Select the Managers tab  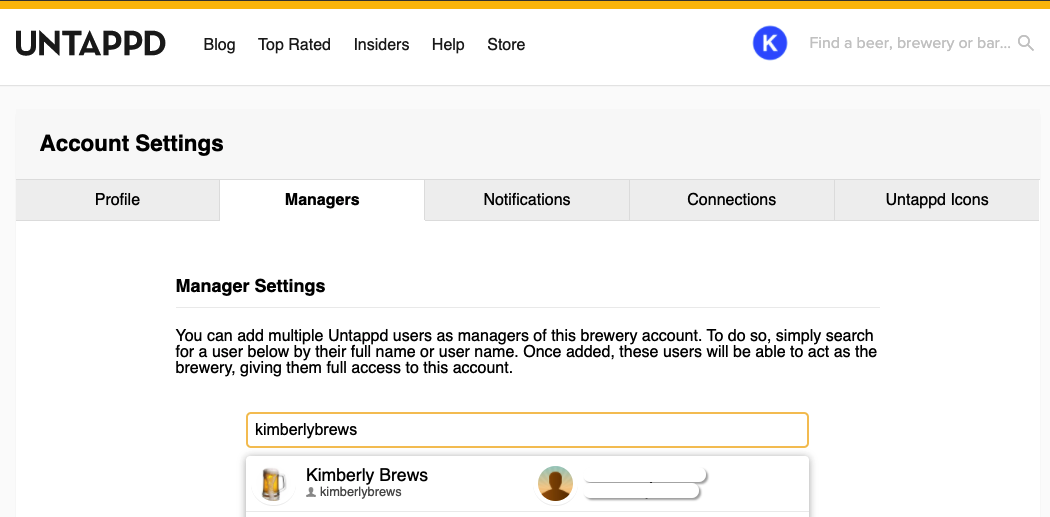[322, 200]
